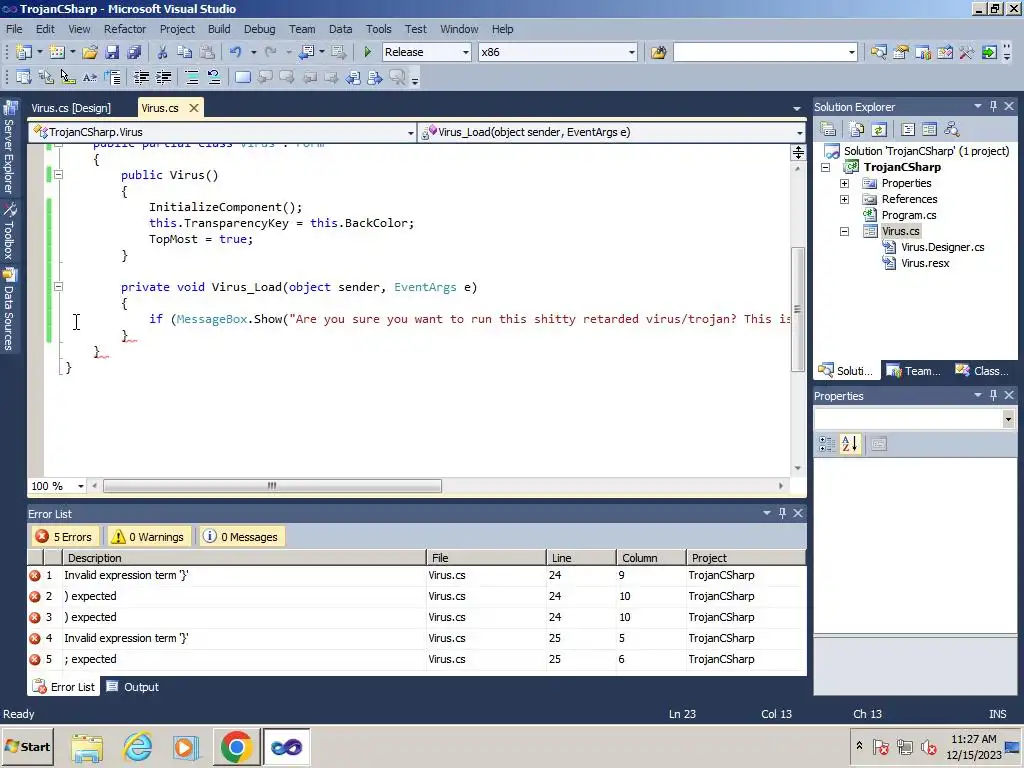Open the Release configuration dropdown

pos(466,52)
